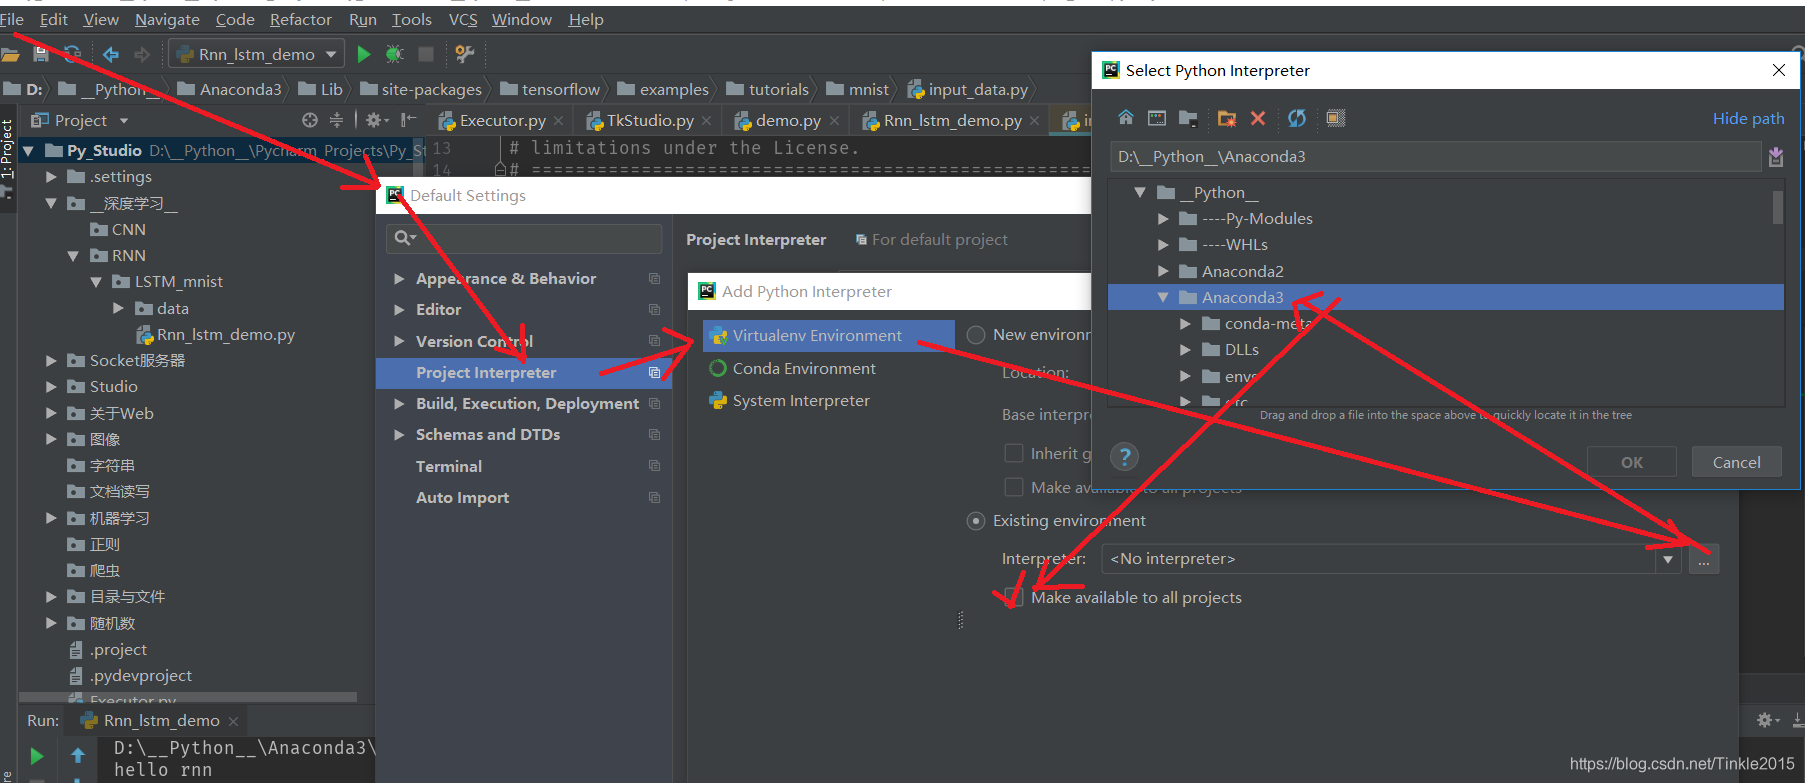
Task: Expand the .settings folder in Project tree
Action: coord(51,177)
